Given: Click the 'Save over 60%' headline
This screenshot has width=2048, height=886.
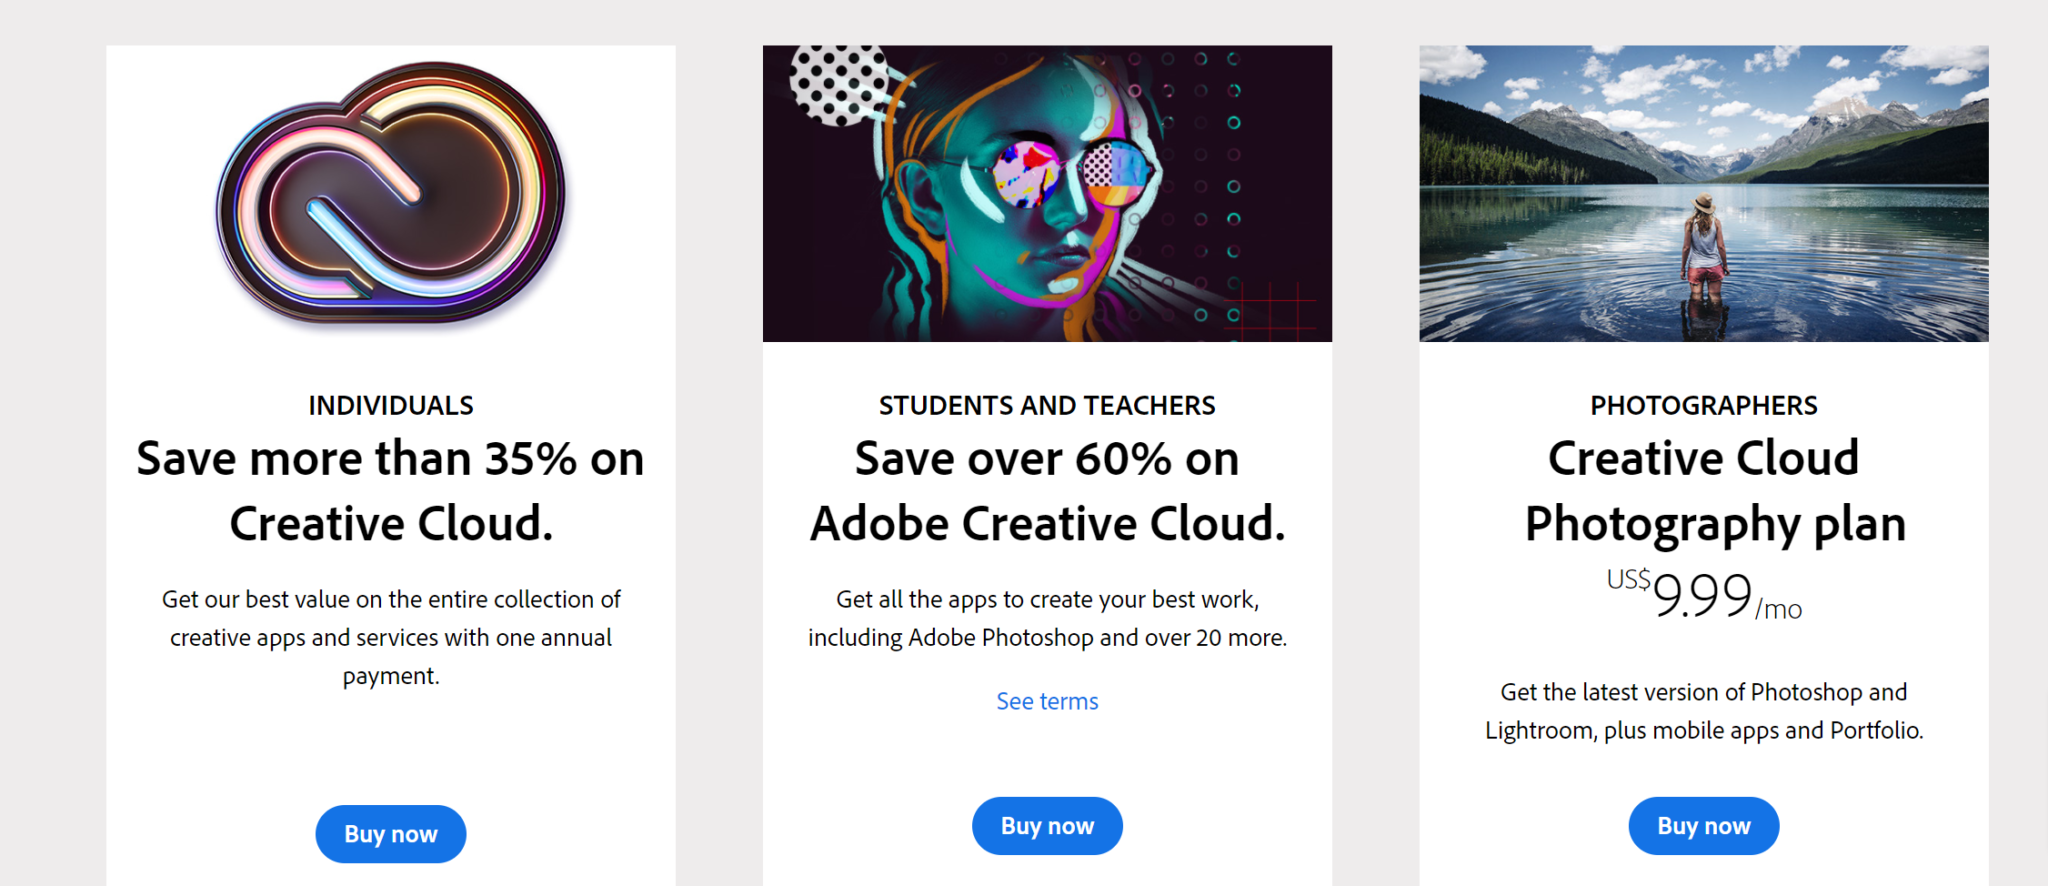Looking at the screenshot, I should [x=1046, y=490].
